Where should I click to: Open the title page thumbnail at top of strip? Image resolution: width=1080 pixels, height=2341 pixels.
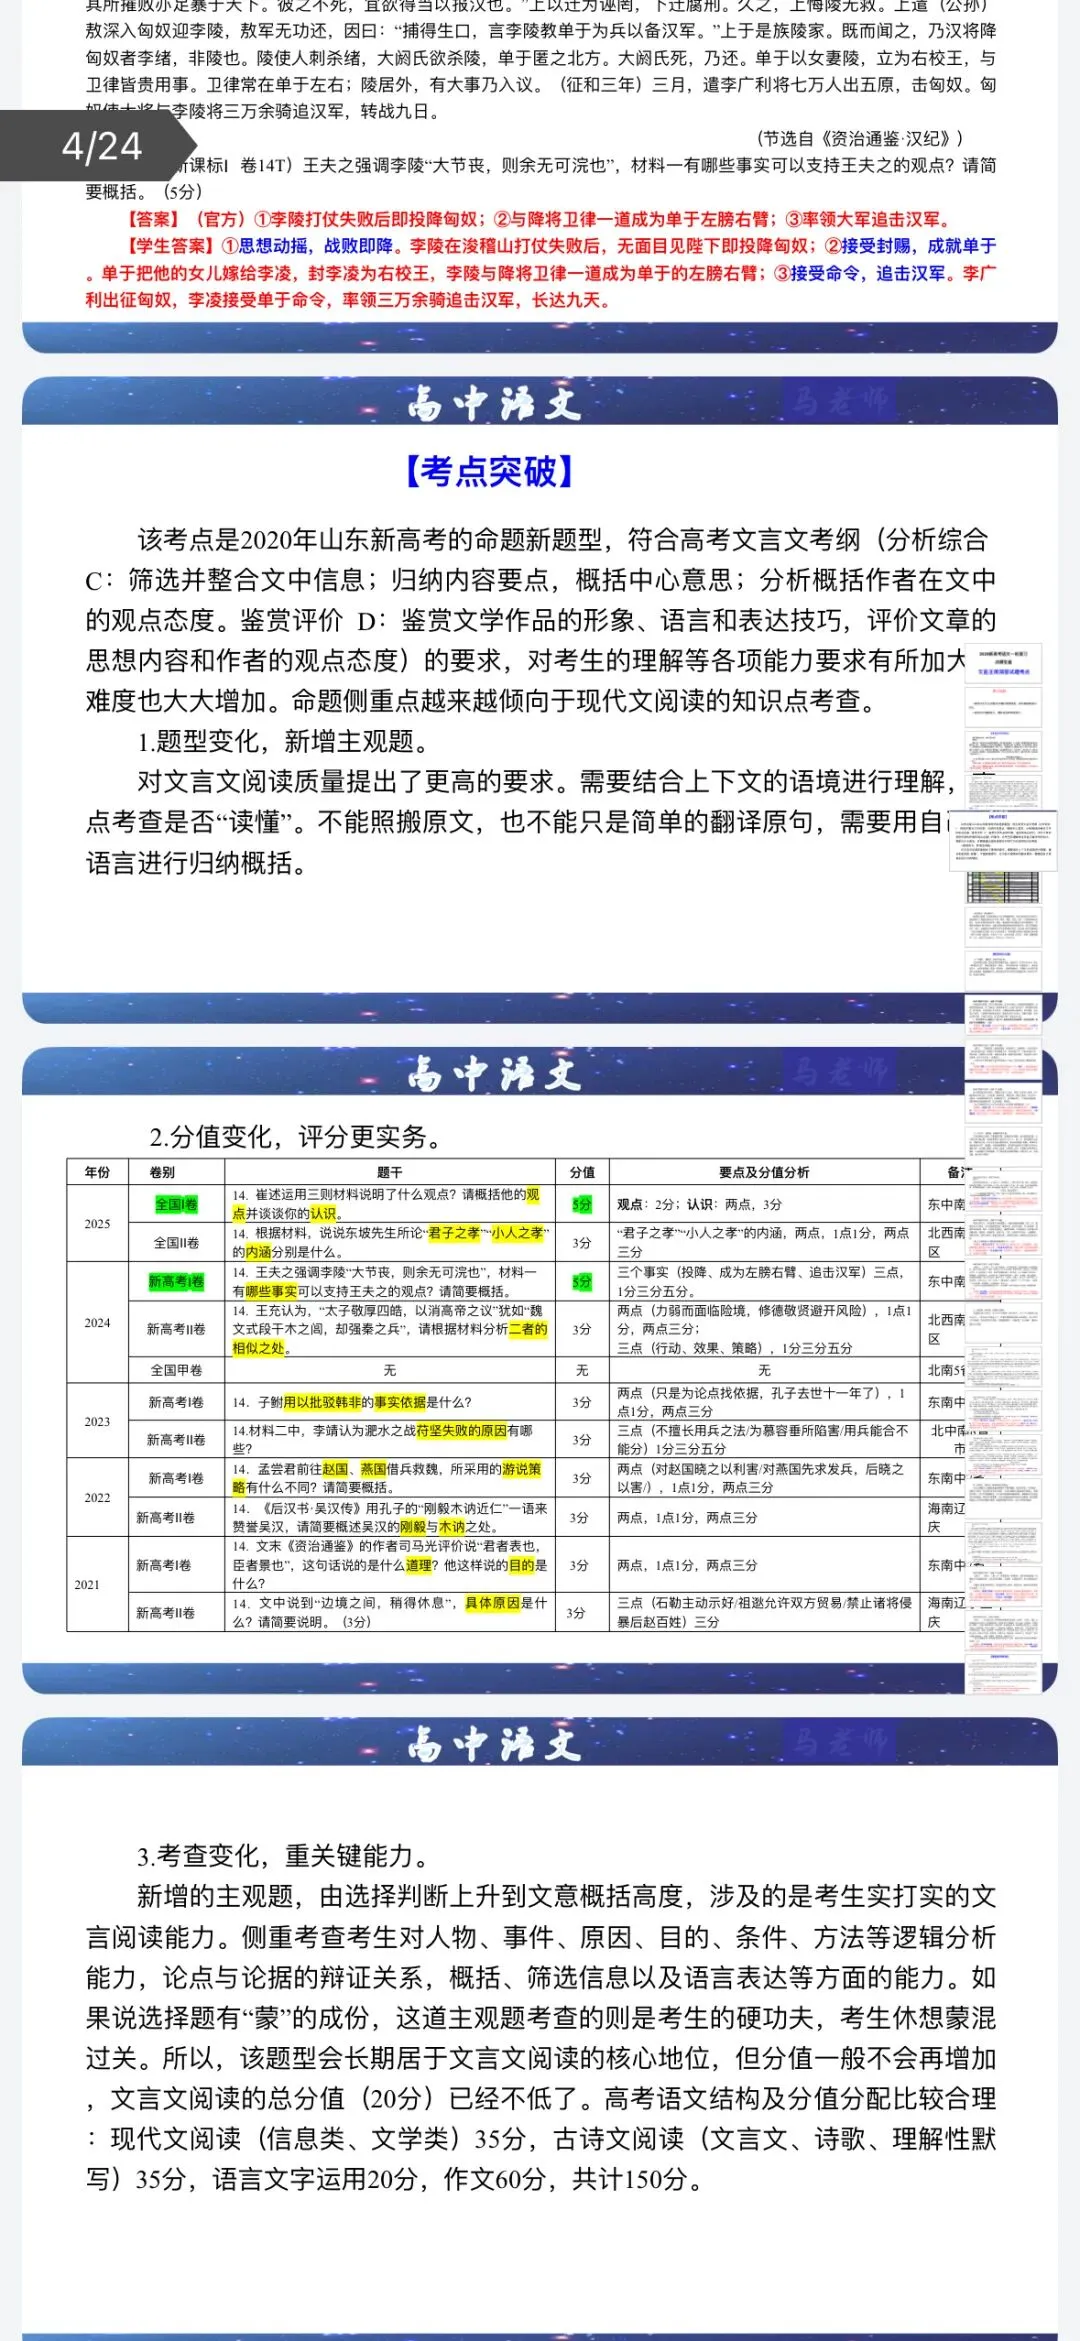pyautogui.click(x=1003, y=664)
